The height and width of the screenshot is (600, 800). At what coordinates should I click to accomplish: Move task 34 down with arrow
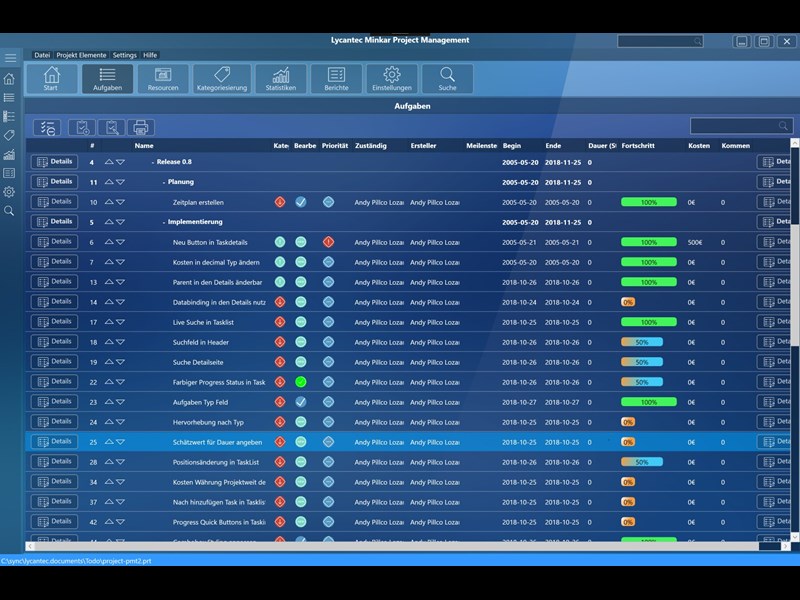click(x=120, y=482)
